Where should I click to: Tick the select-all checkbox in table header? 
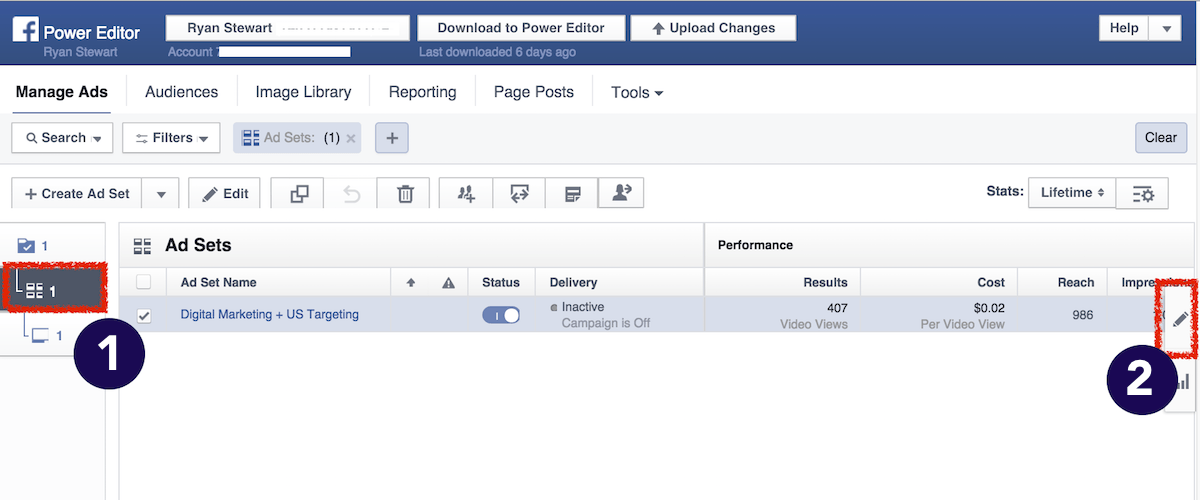pos(144,283)
